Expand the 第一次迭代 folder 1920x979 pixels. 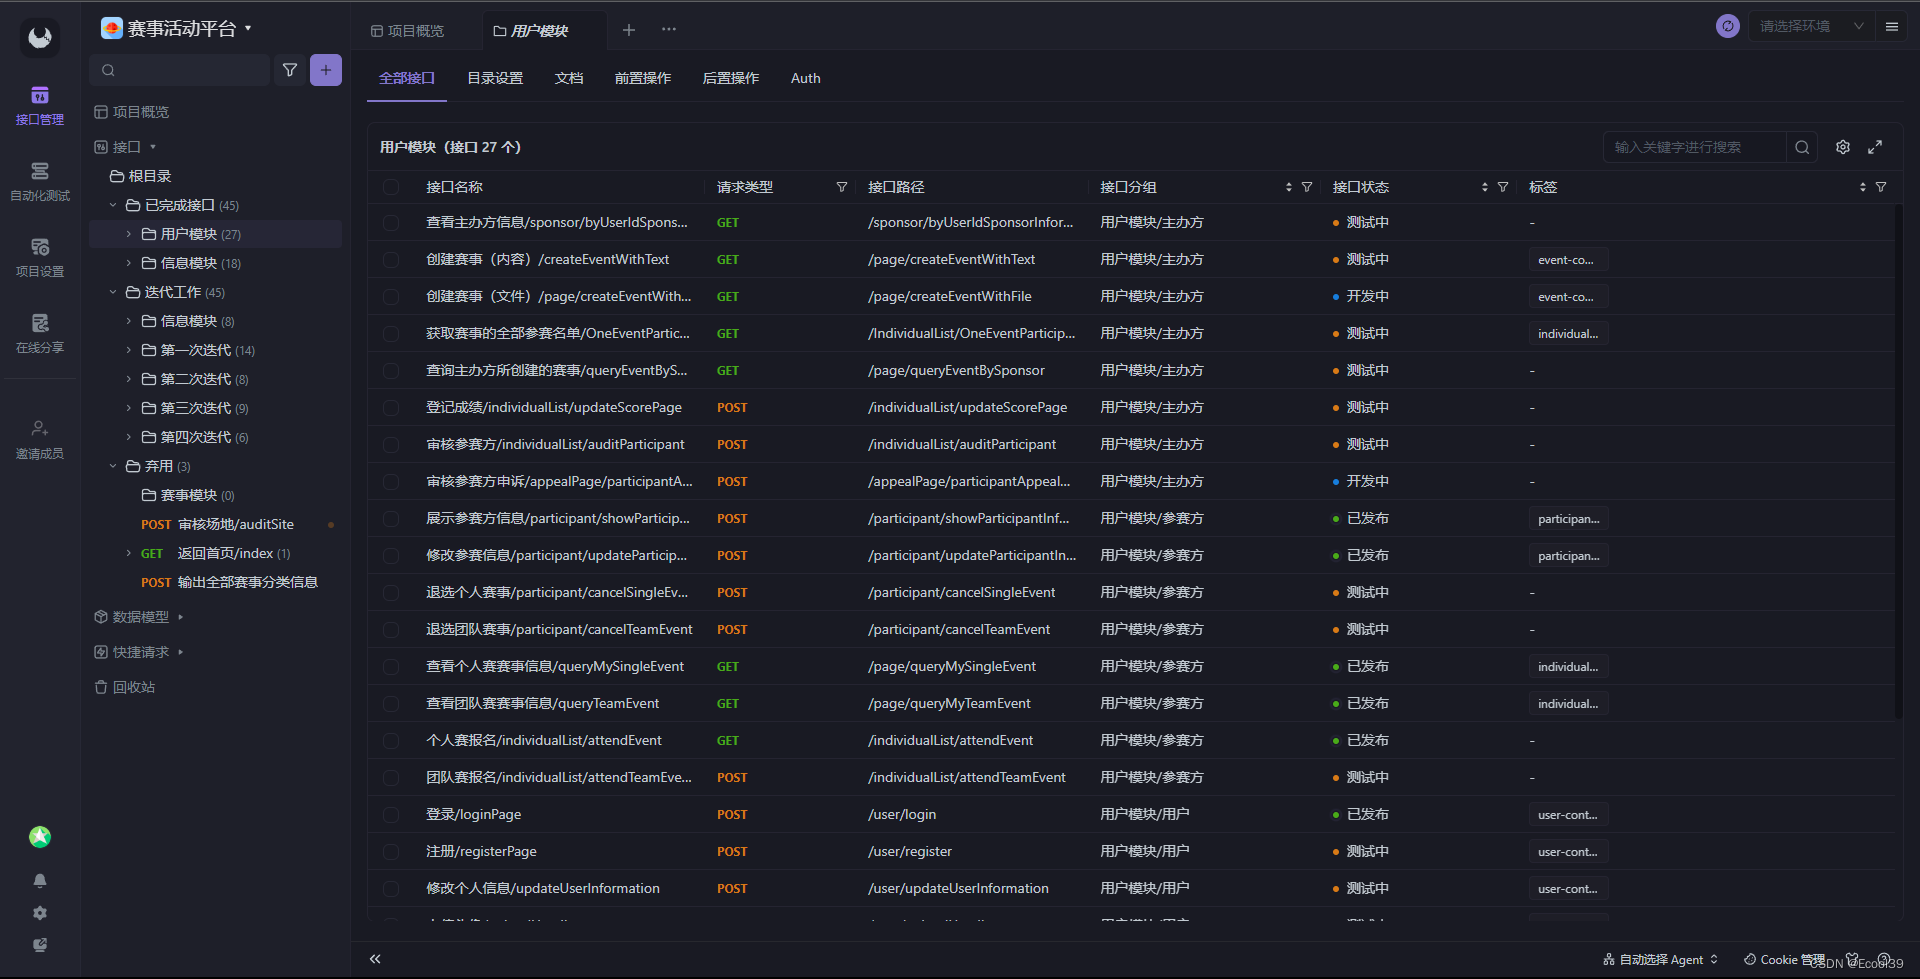128,350
